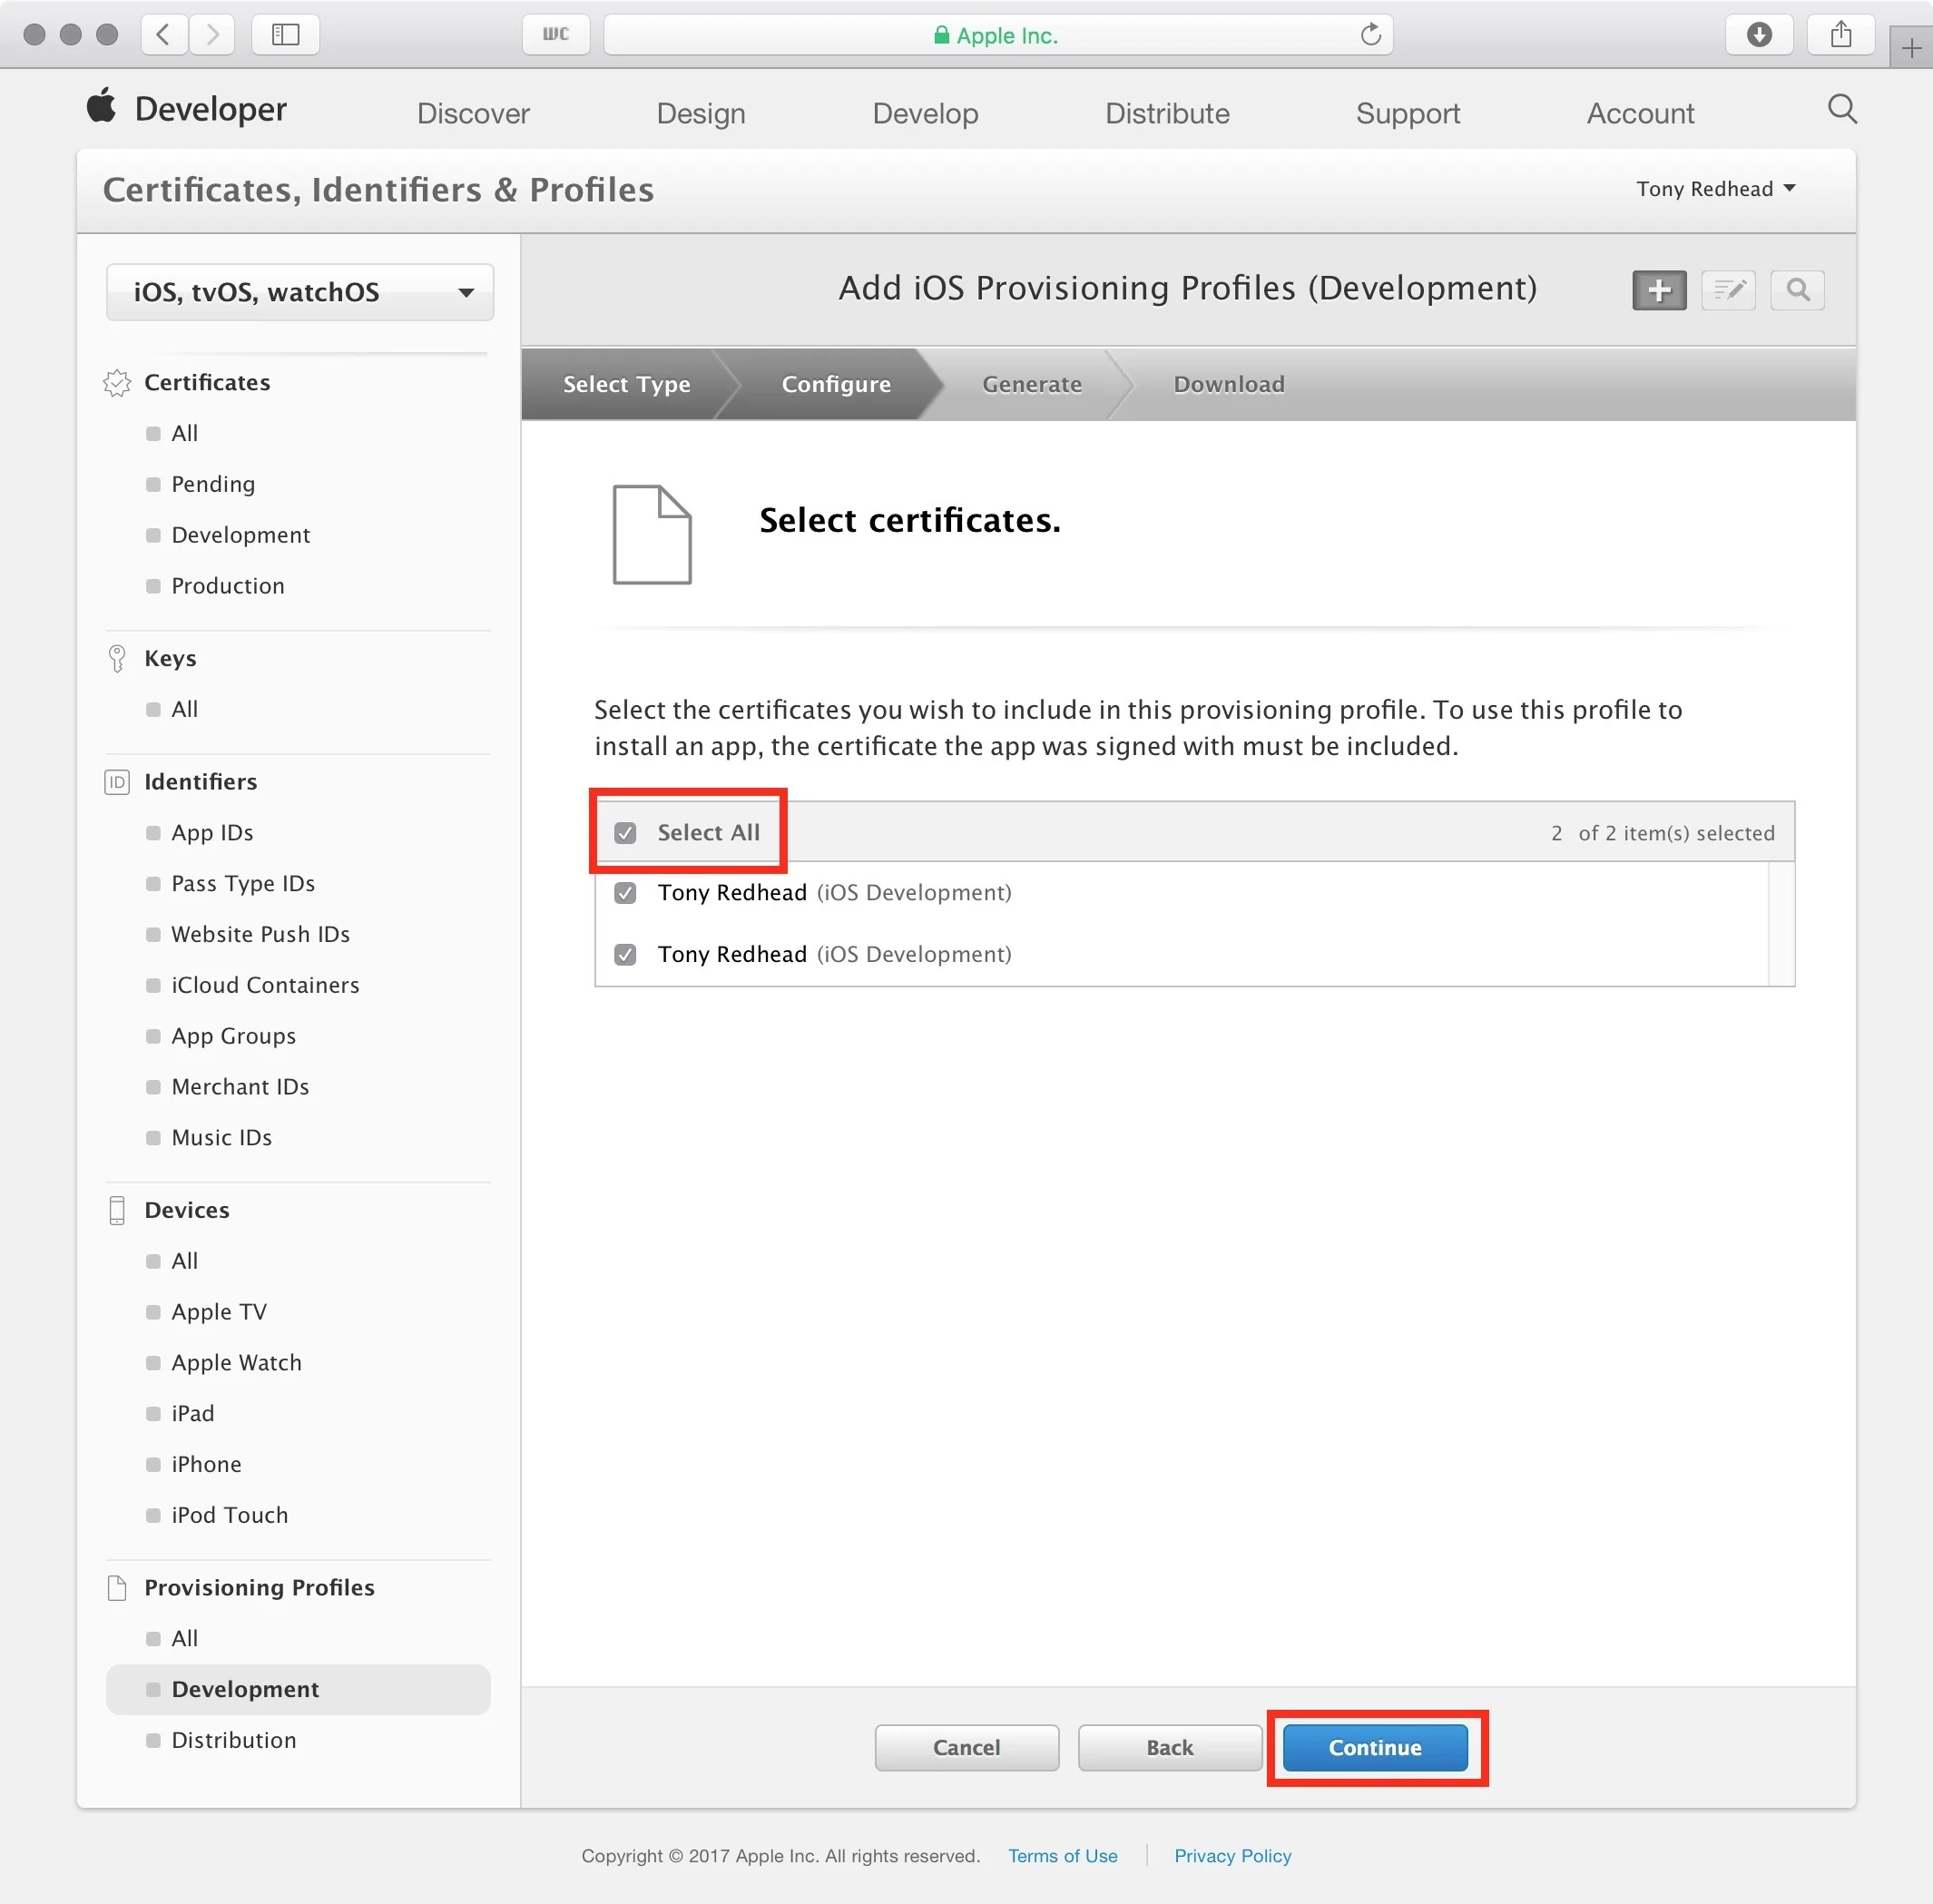Image resolution: width=1933 pixels, height=1904 pixels.
Task: Click the green lock icon in address bar
Action: click(x=941, y=35)
